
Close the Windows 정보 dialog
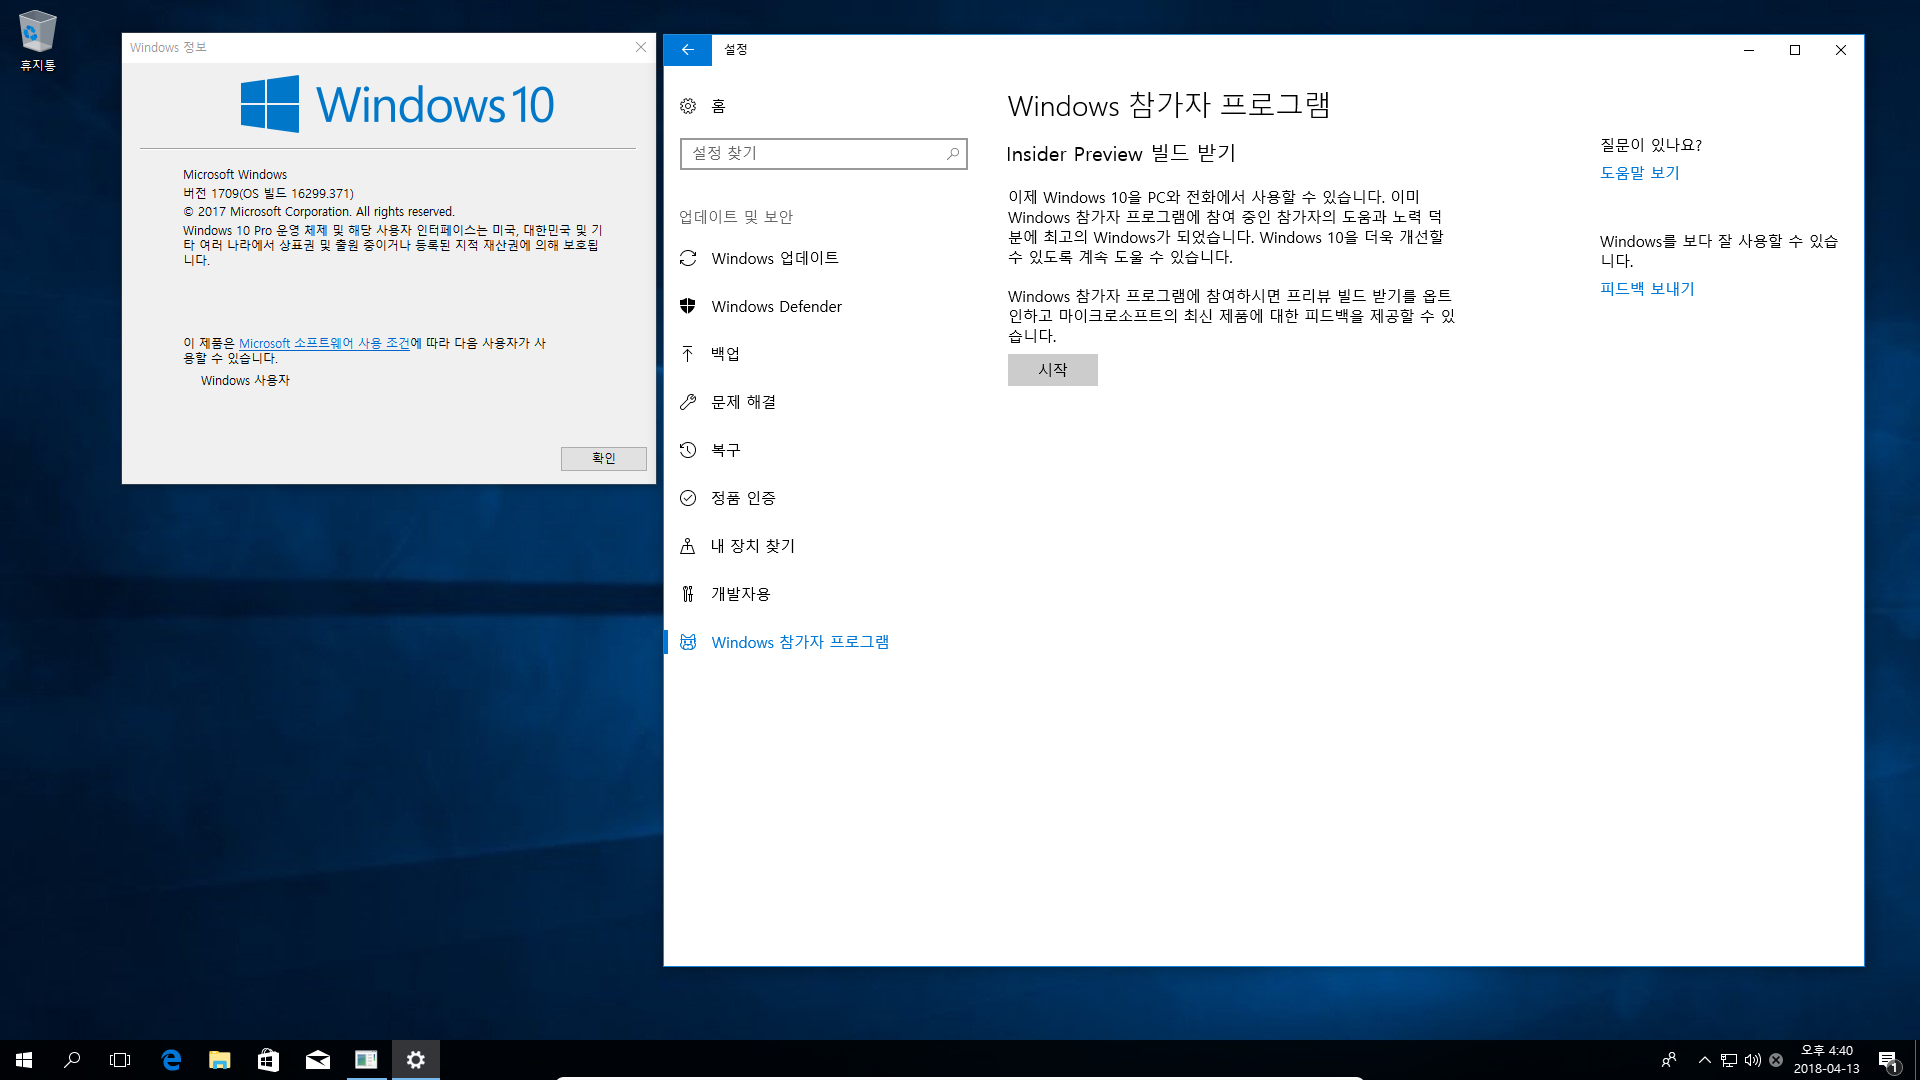point(641,47)
